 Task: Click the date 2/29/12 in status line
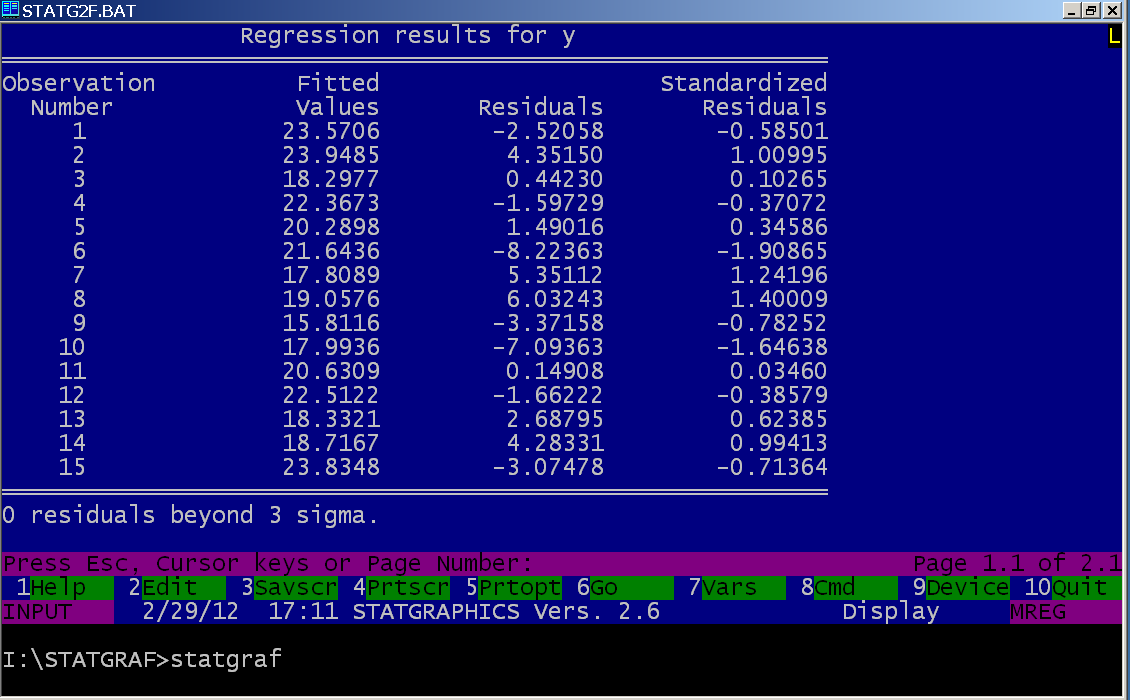[190, 612]
